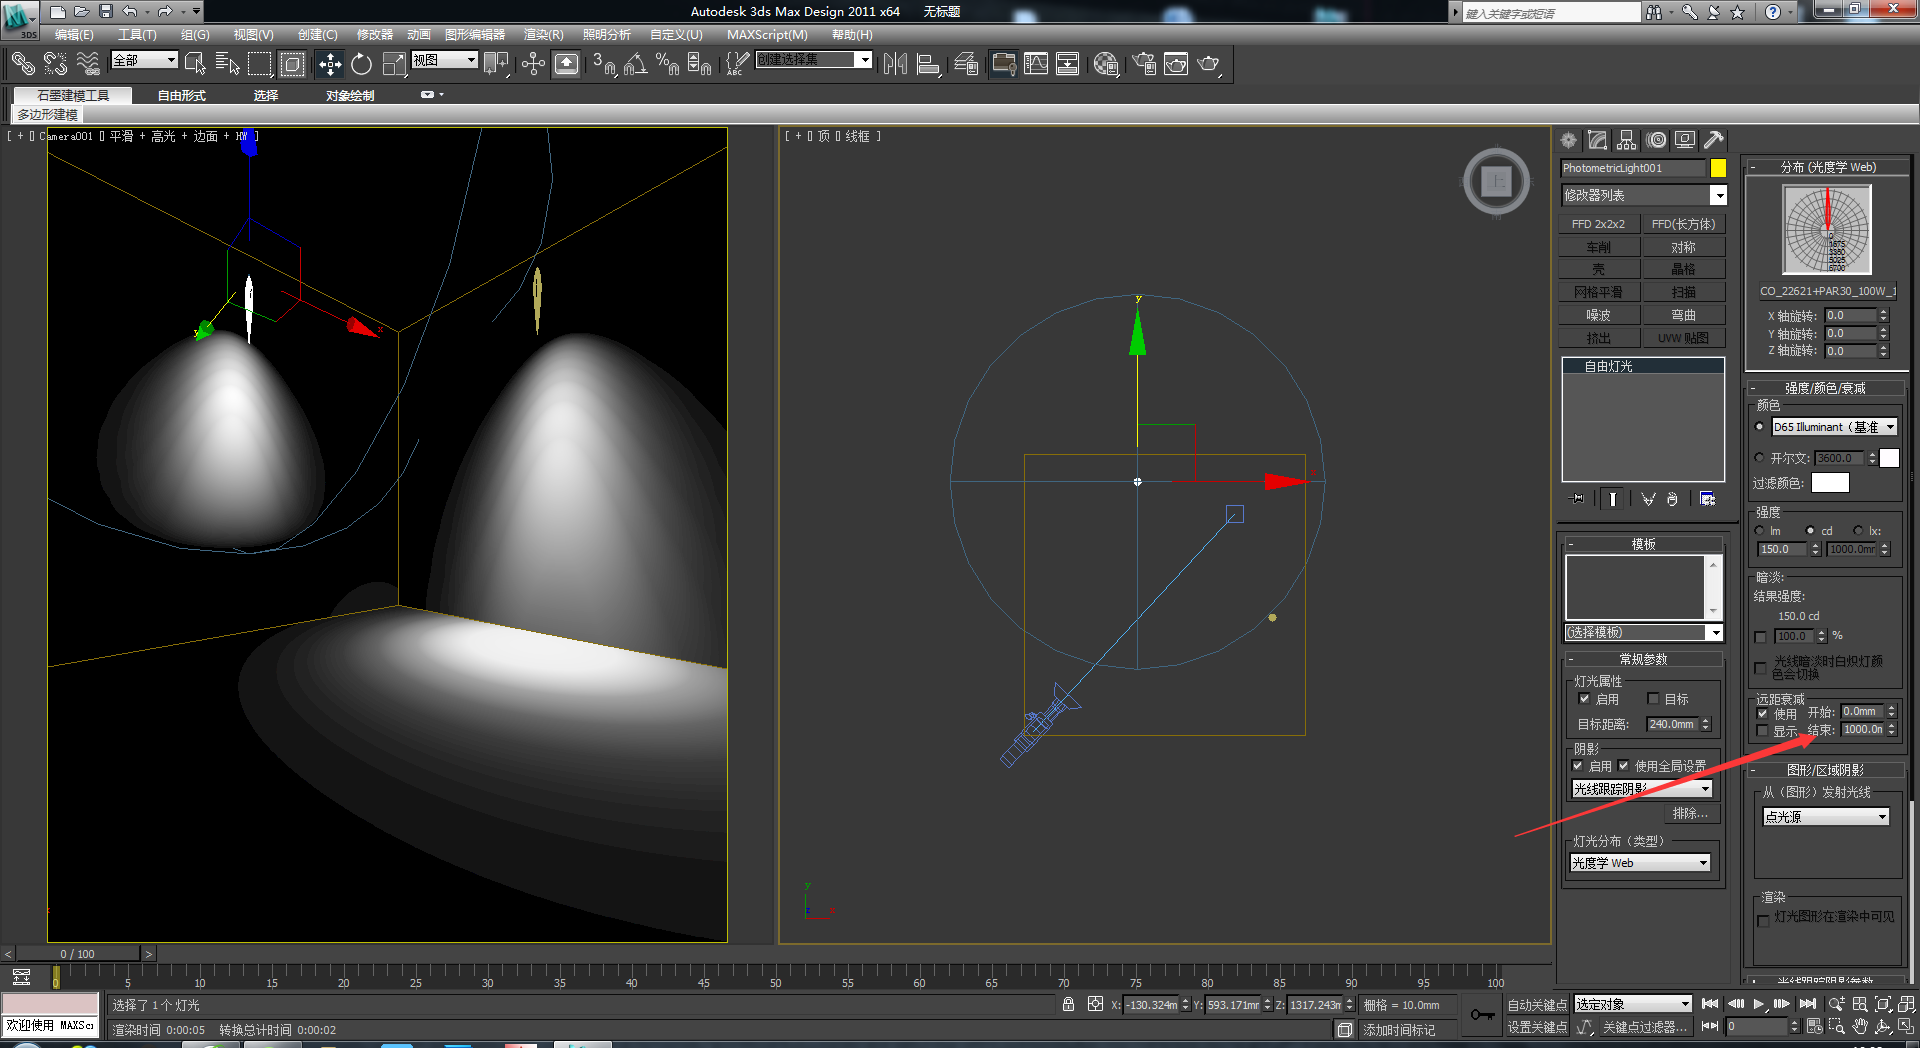Open the D65 Illuminant color dropdown
Viewport: 1920px width, 1048px height.
point(1834,427)
